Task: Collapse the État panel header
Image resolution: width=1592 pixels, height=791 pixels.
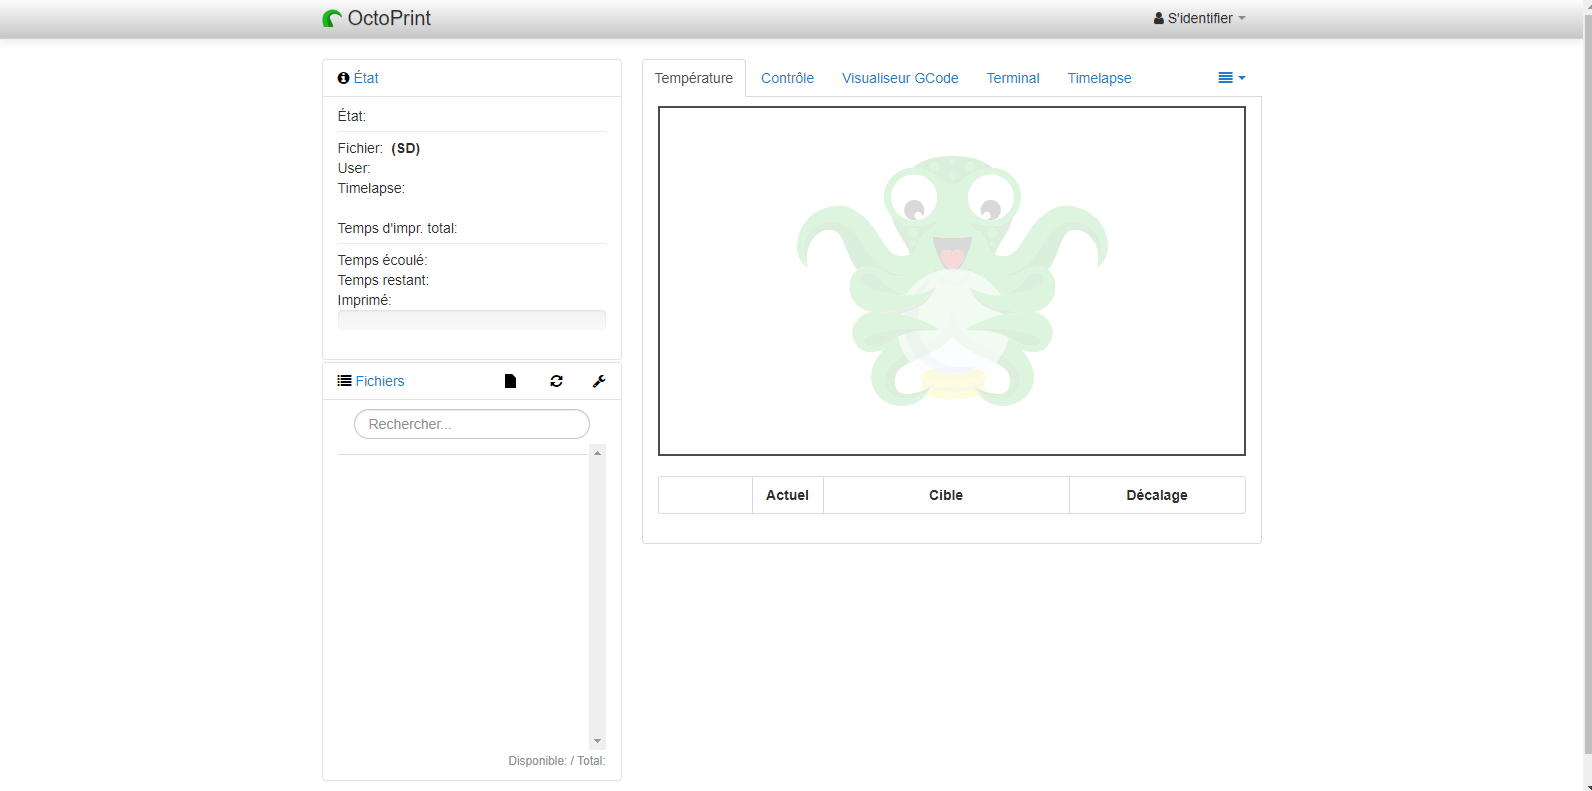Action: pyautogui.click(x=366, y=78)
